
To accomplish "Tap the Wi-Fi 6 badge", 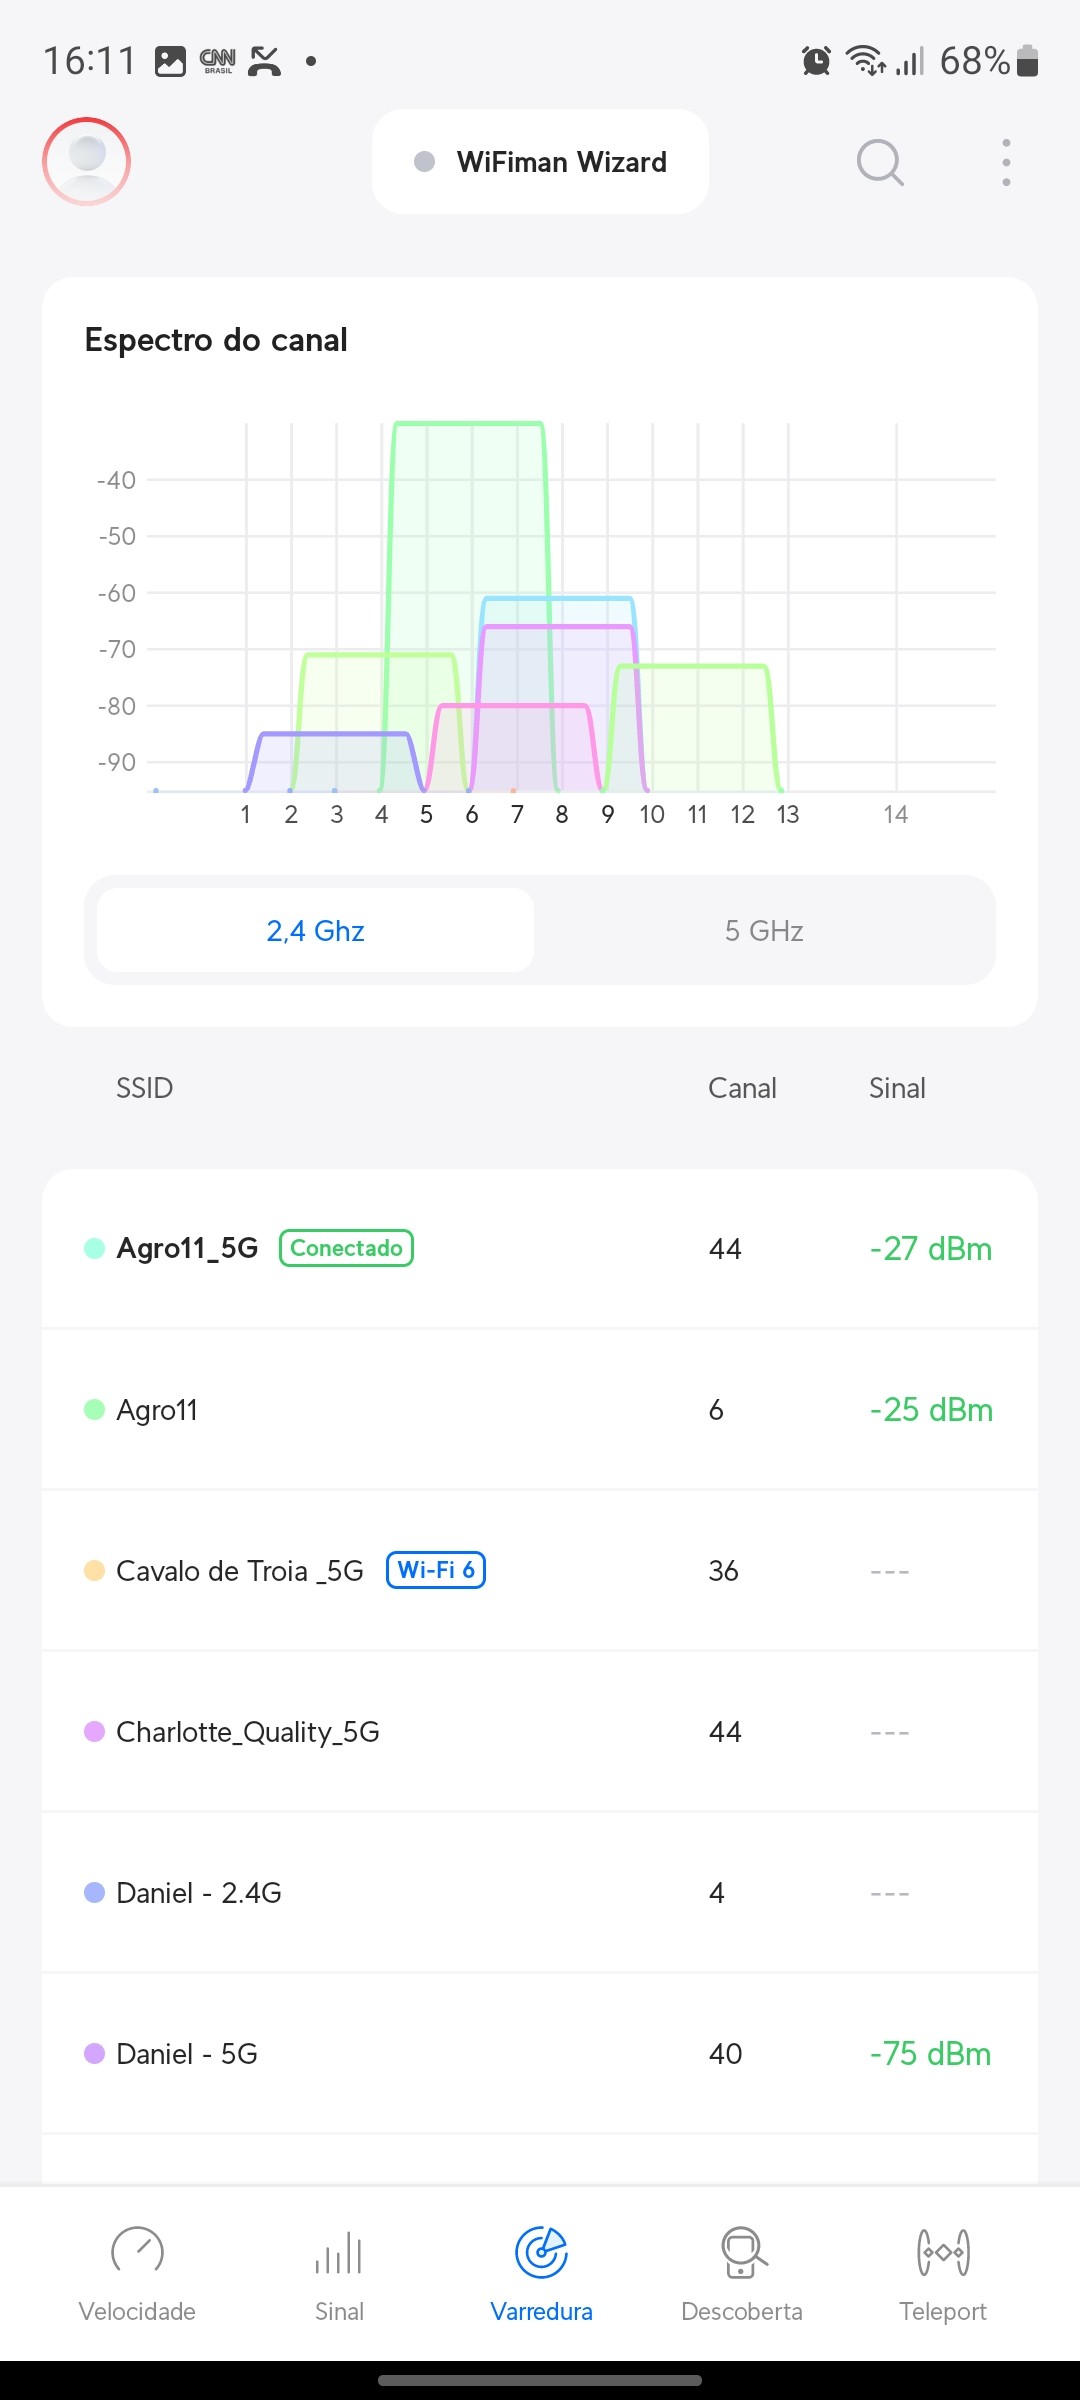I will click(436, 1570).
